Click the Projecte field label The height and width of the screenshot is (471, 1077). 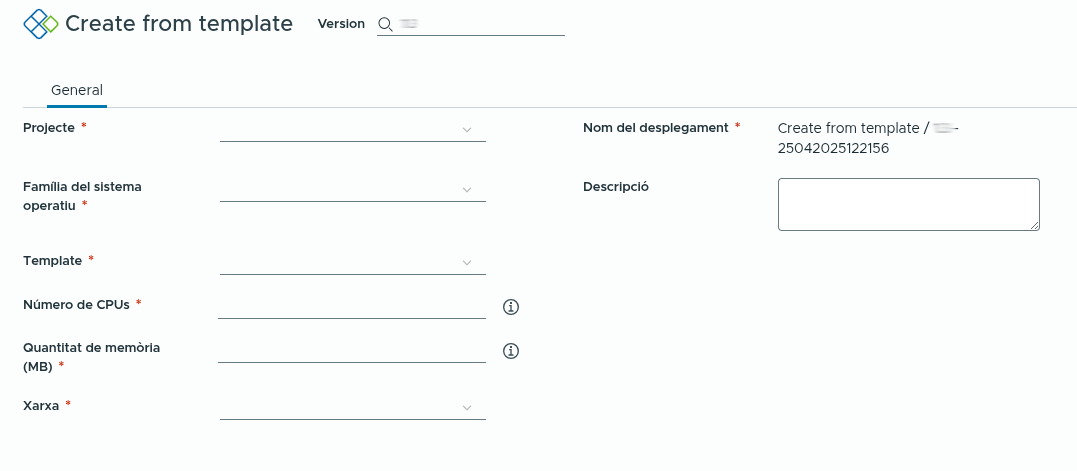(x=49, y=128)
